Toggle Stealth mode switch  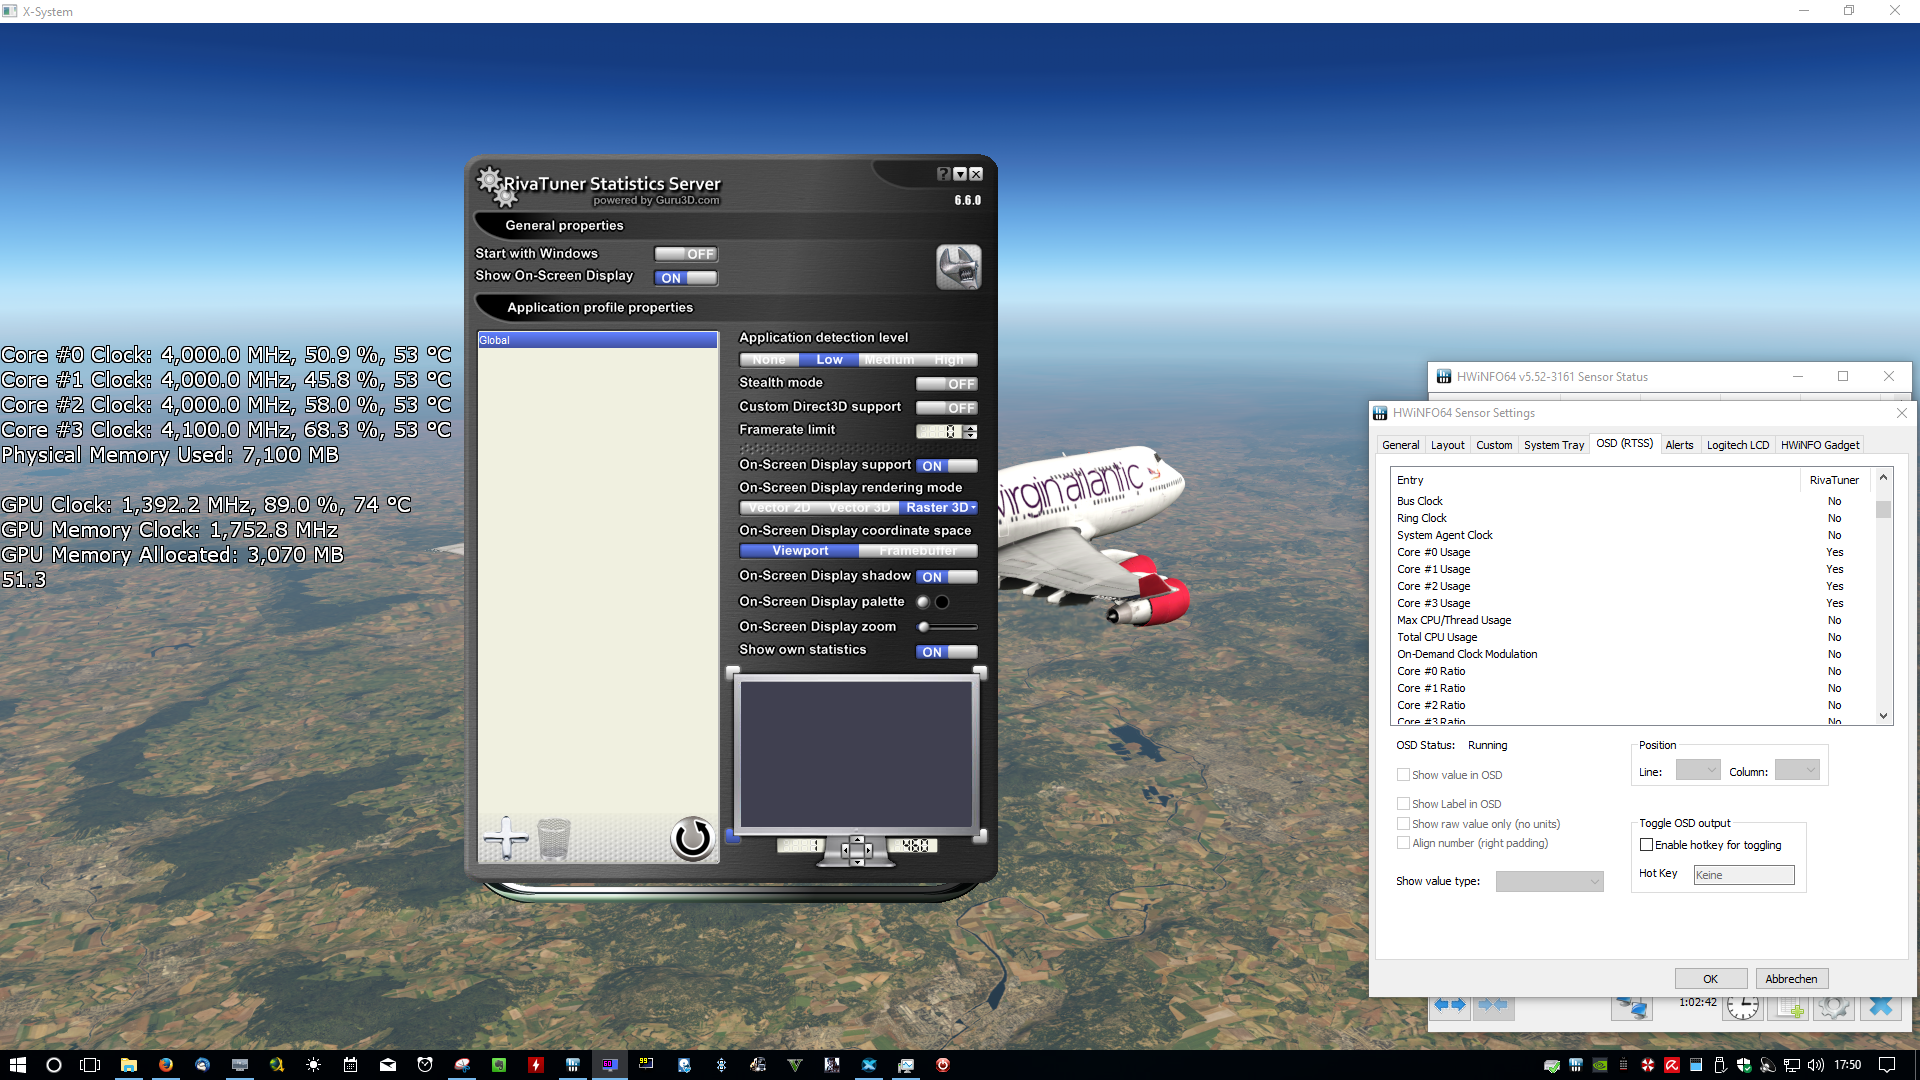(x=946, y=384)
